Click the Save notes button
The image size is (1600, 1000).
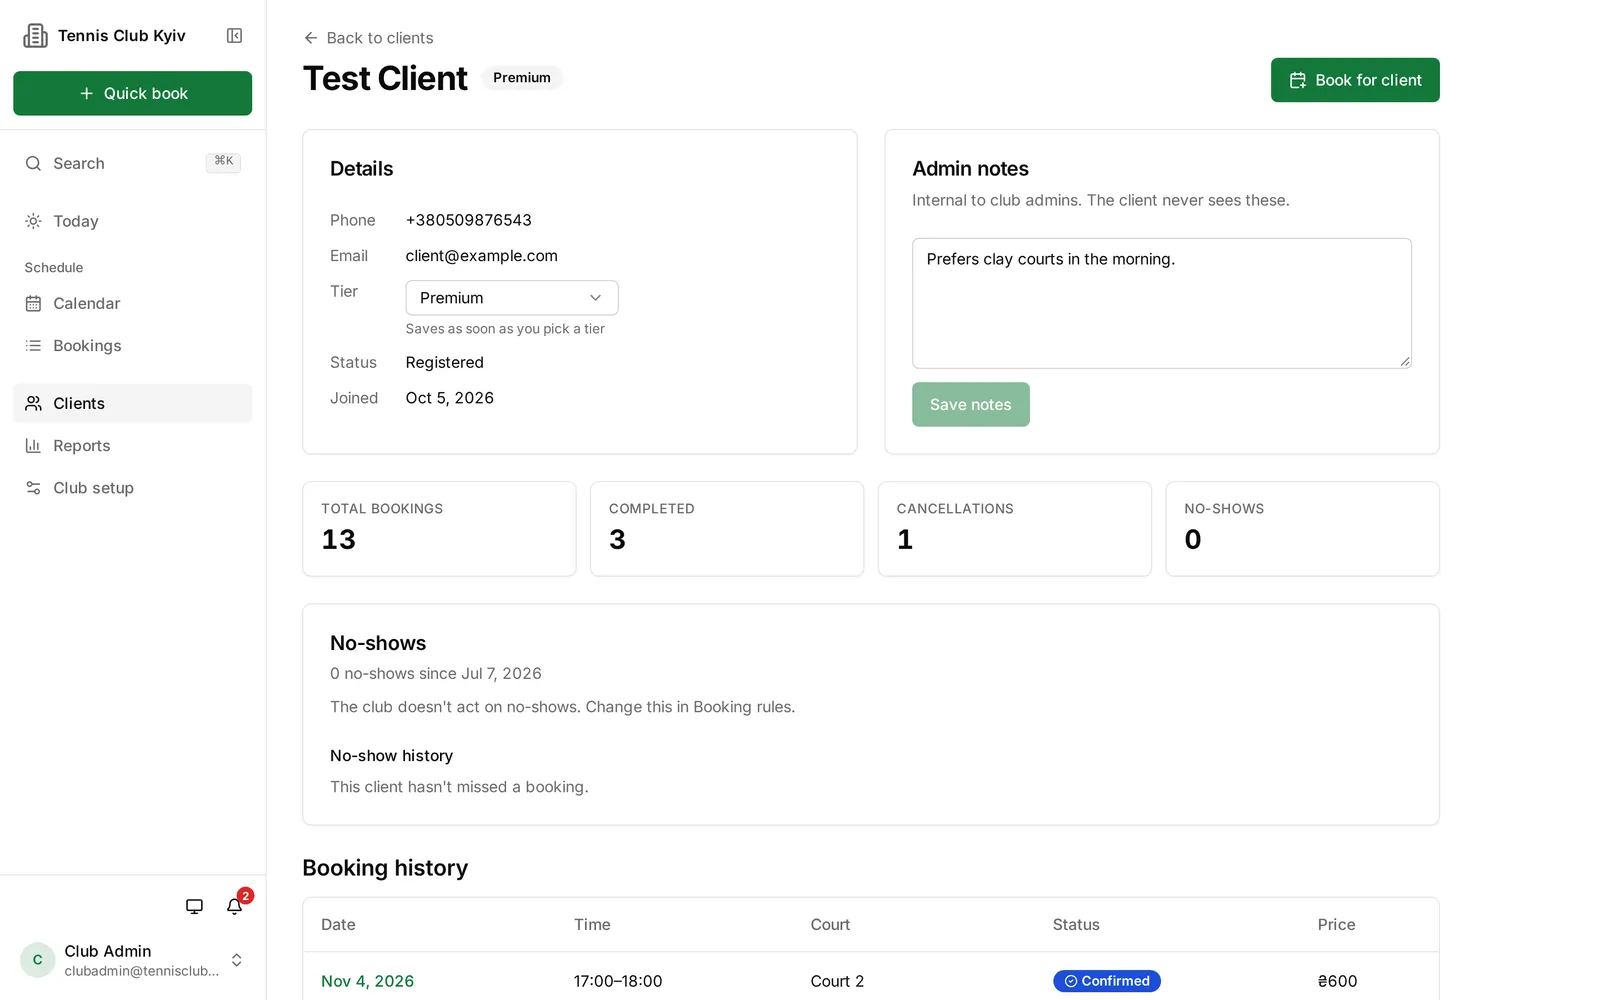970,404
